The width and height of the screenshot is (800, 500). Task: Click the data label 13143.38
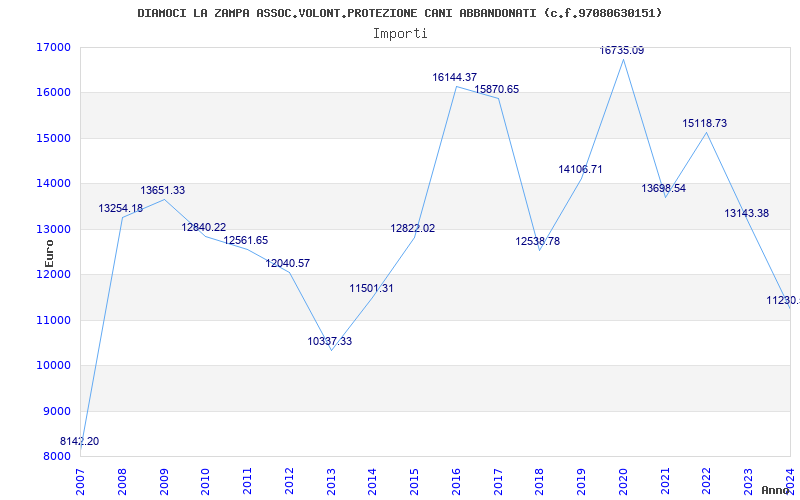746,213
